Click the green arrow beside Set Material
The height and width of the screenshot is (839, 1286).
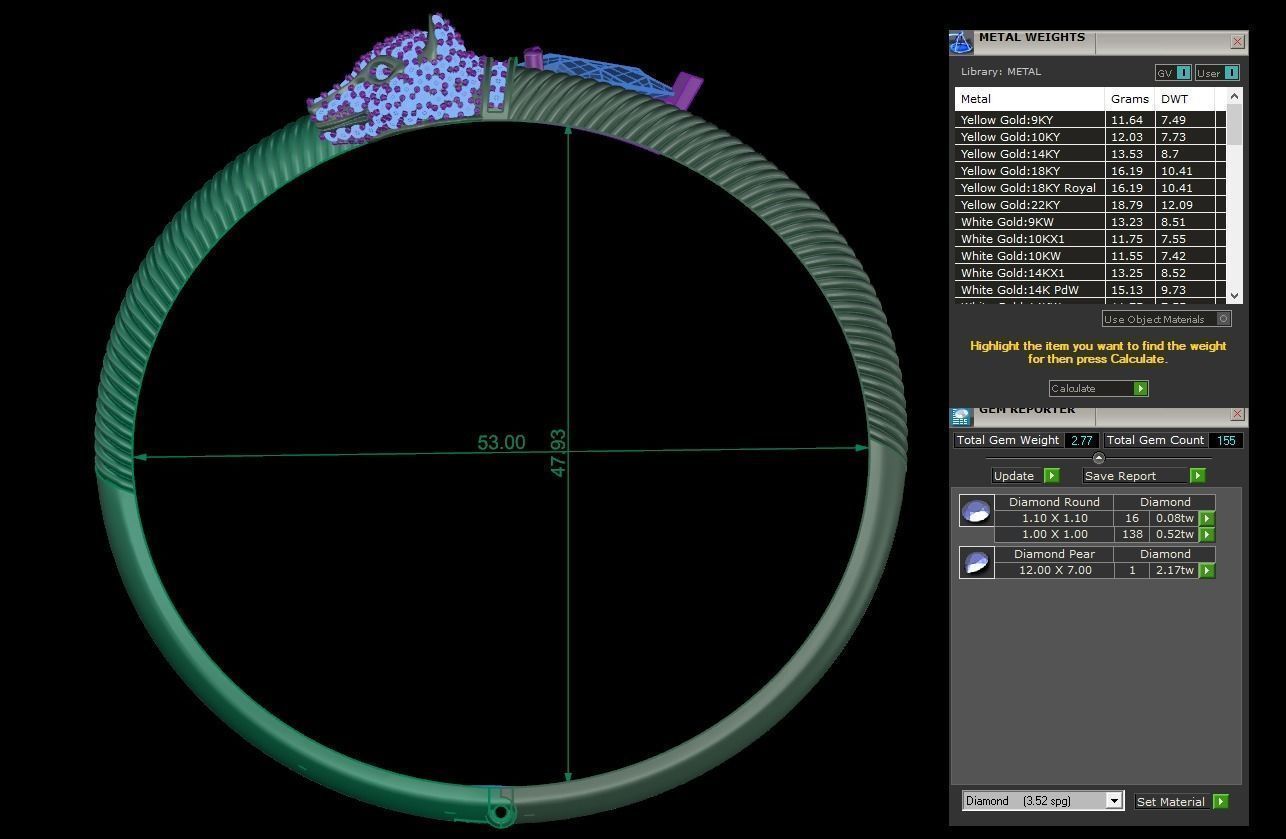coord(1220,801)
